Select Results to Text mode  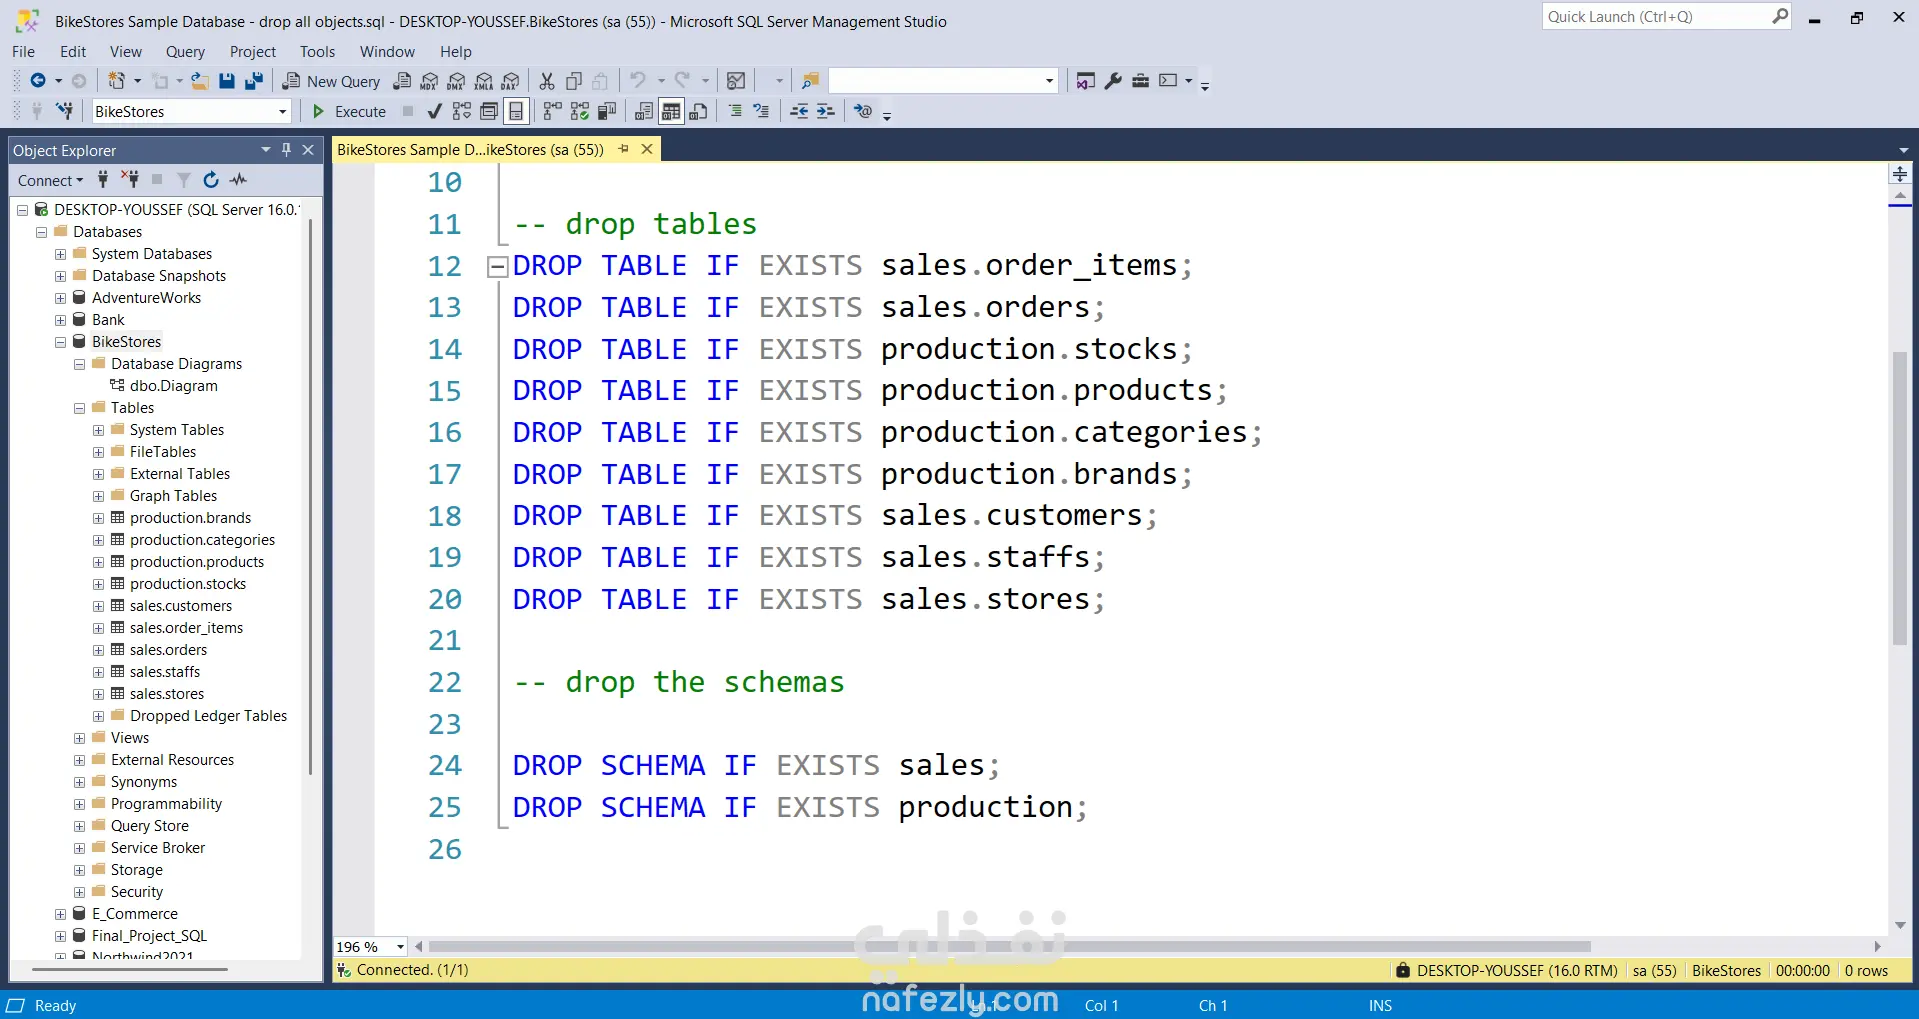pyautogui.click(x=644, y=111)
